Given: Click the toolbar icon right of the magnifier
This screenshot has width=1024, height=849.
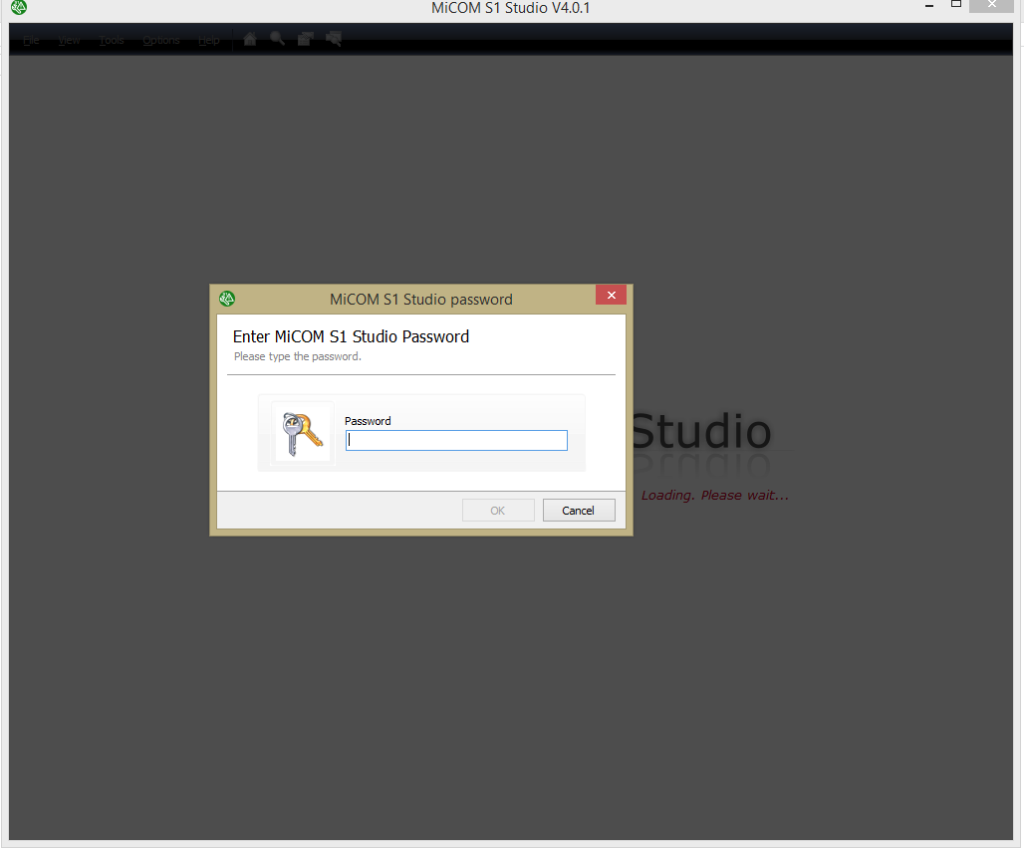Looking at the screenshot, I should pos(305,39).
